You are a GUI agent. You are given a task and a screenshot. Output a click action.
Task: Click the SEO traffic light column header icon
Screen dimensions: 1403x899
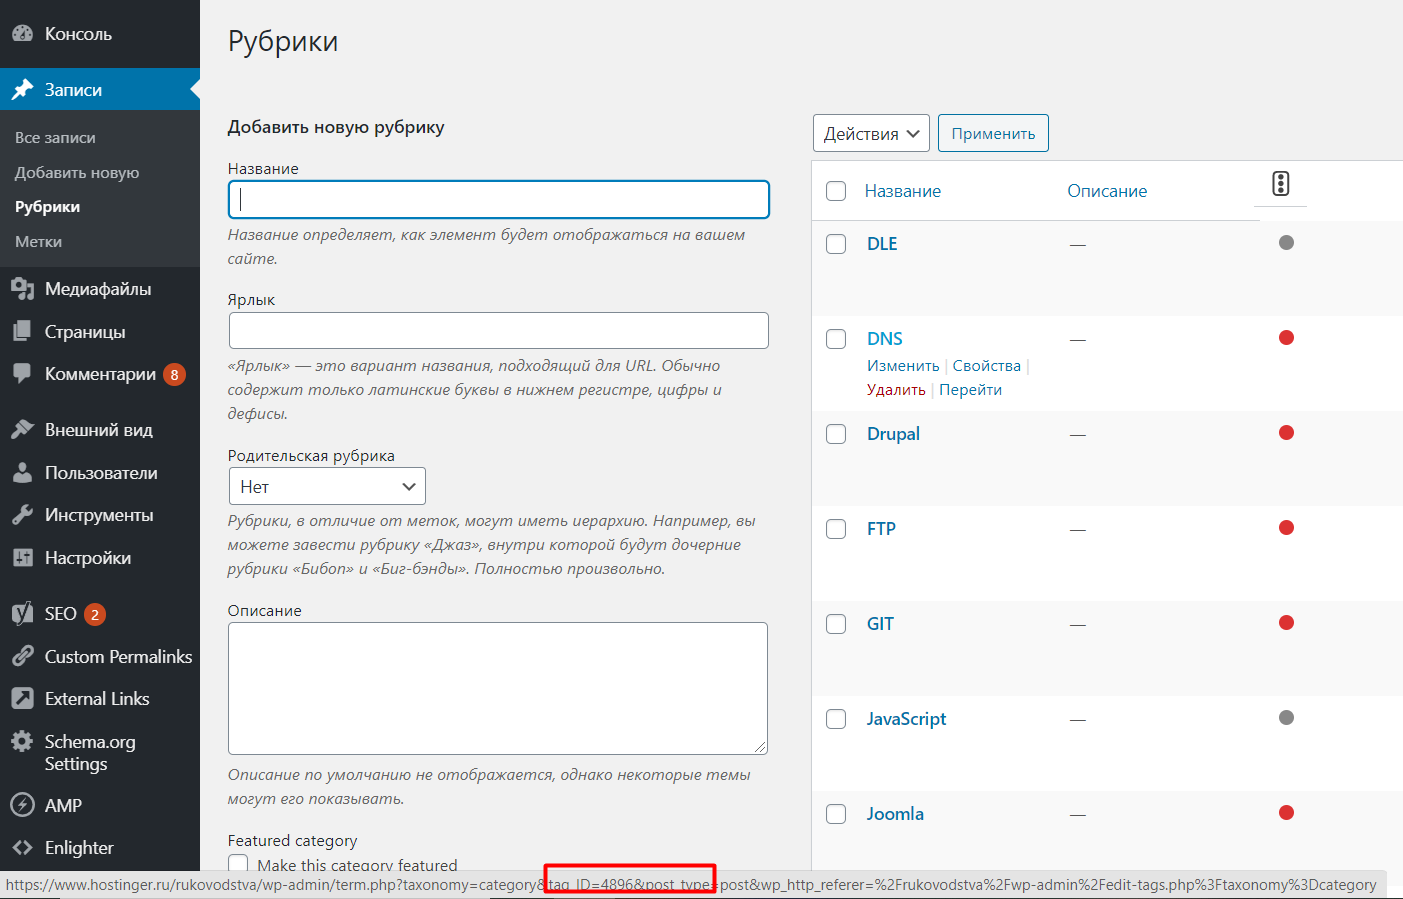(x=1281, y=183)
